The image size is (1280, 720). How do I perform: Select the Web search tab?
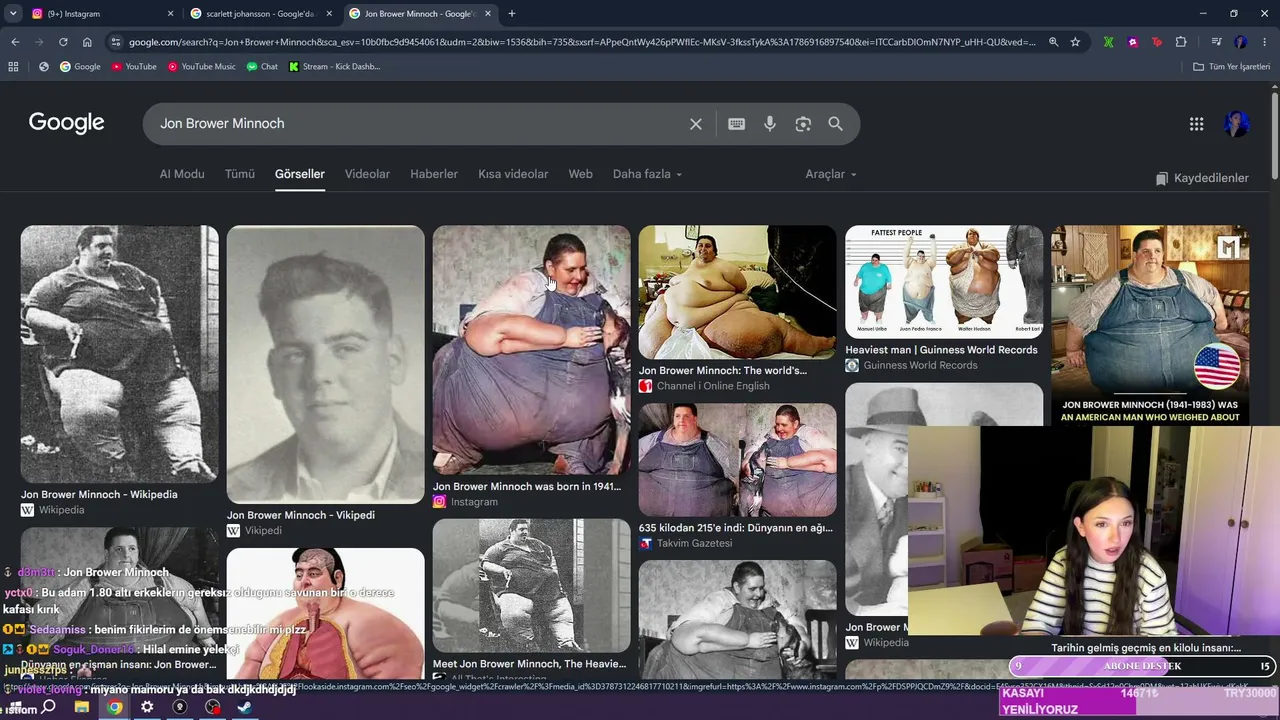pyautogui.click(x=581, y=174)
